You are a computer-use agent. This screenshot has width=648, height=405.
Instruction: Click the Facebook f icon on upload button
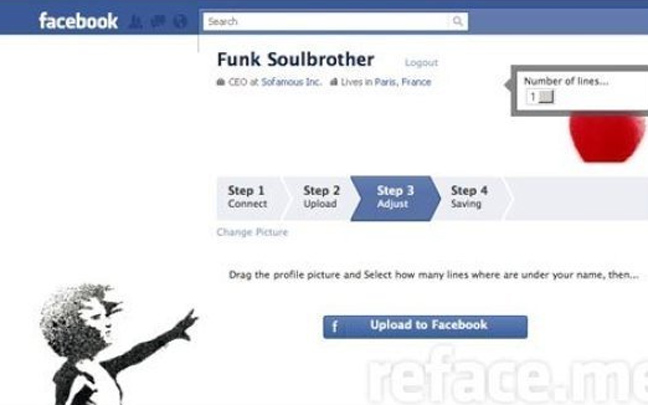click(x=335, y=327)
